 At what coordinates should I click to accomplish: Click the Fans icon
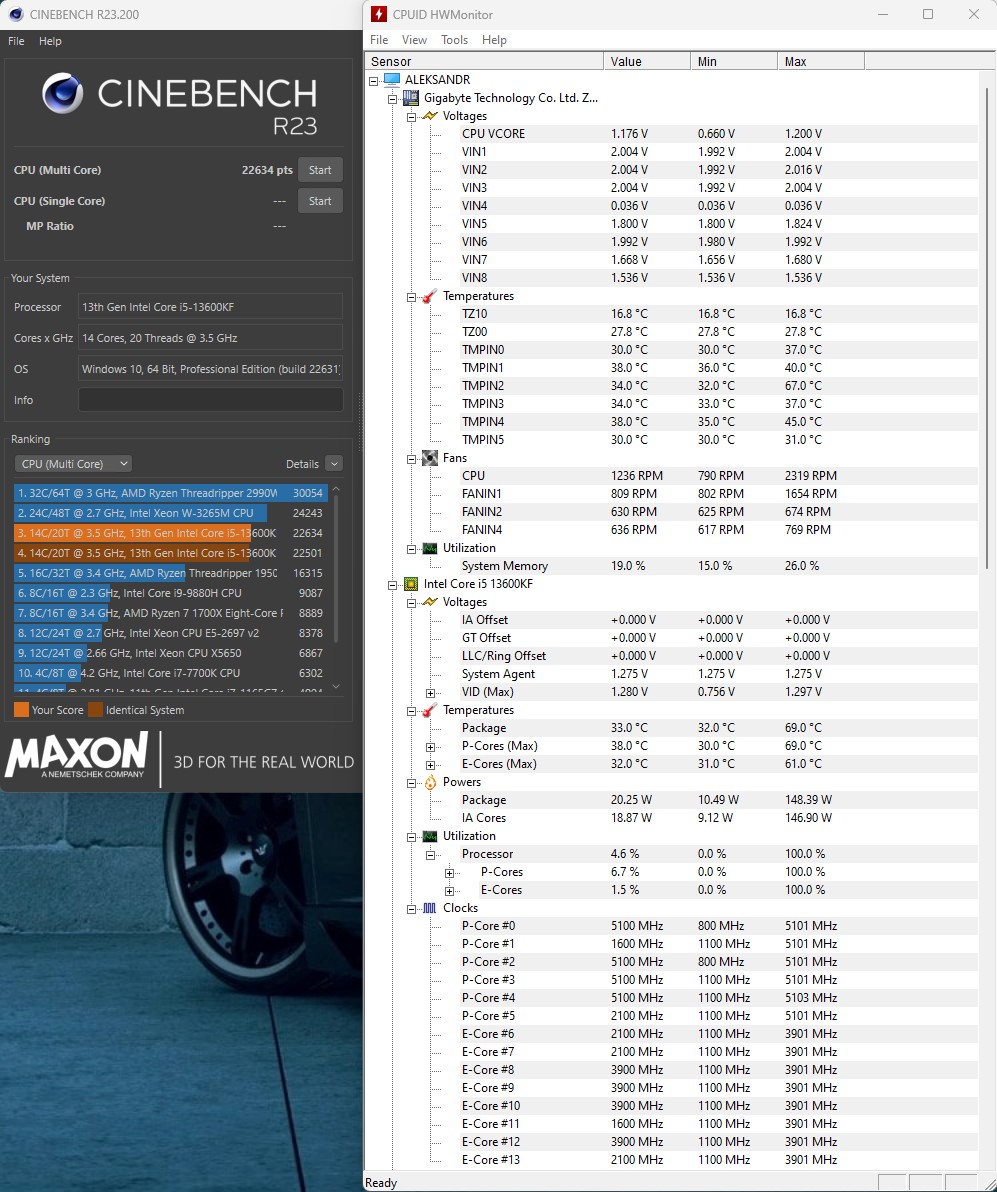pyautogui.click(x=430, y=458)
